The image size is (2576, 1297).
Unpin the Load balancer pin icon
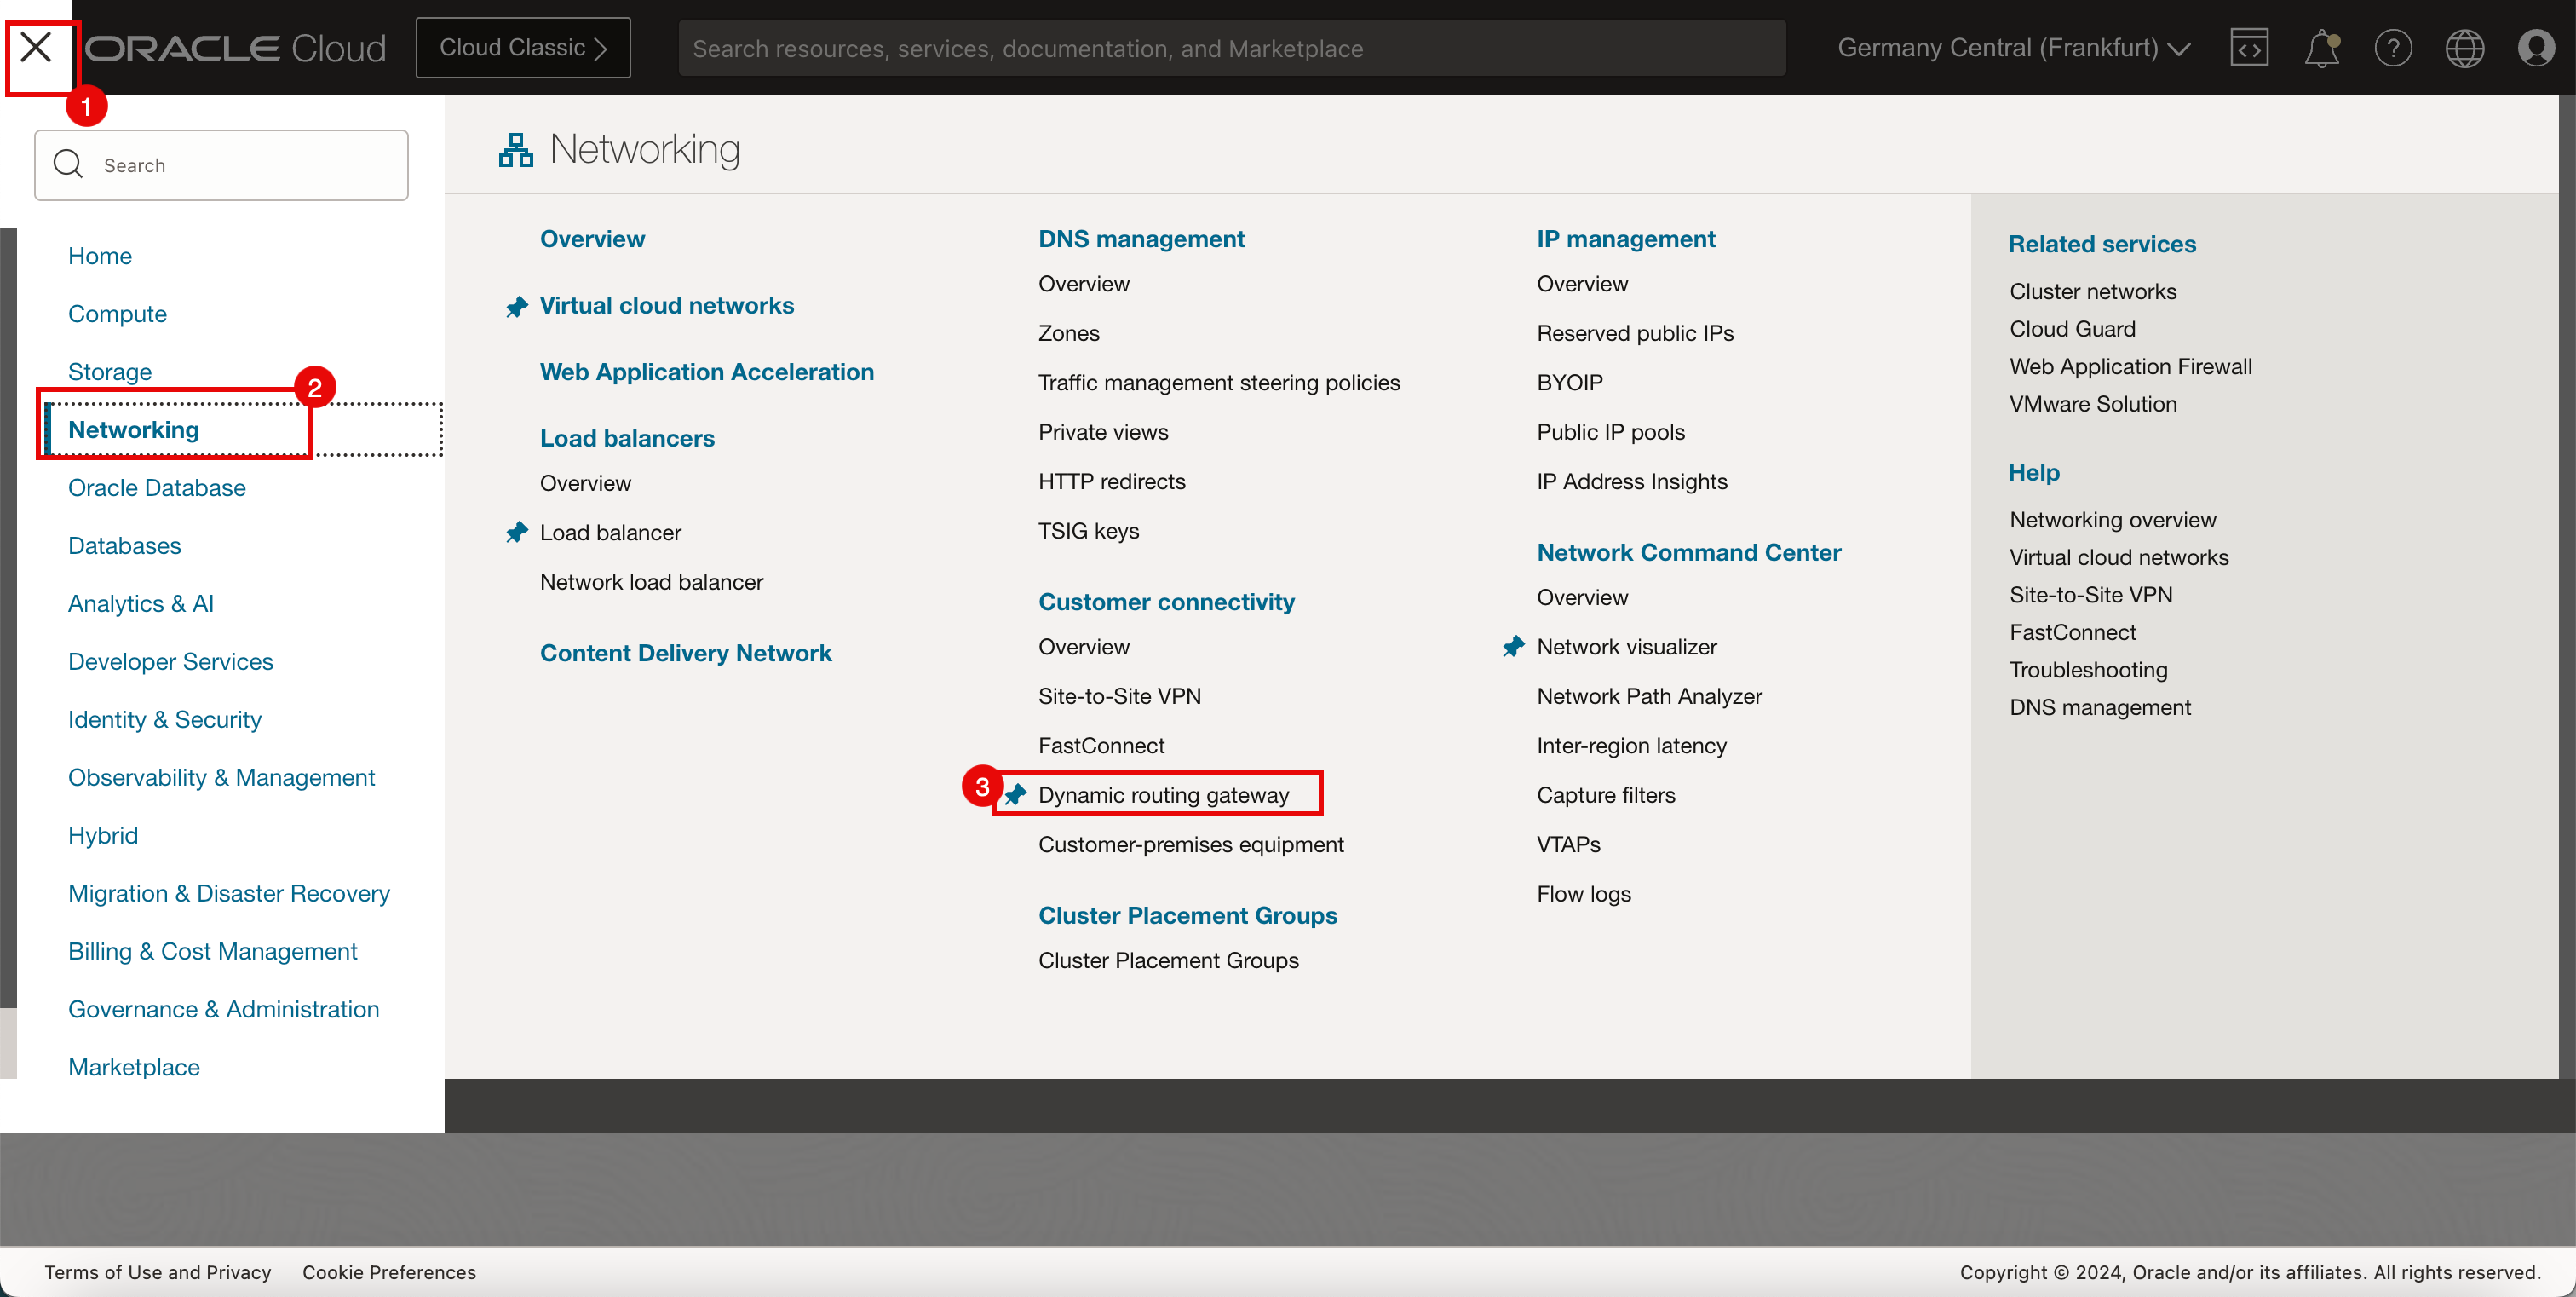pyautogui.click(x=516, y=532)
